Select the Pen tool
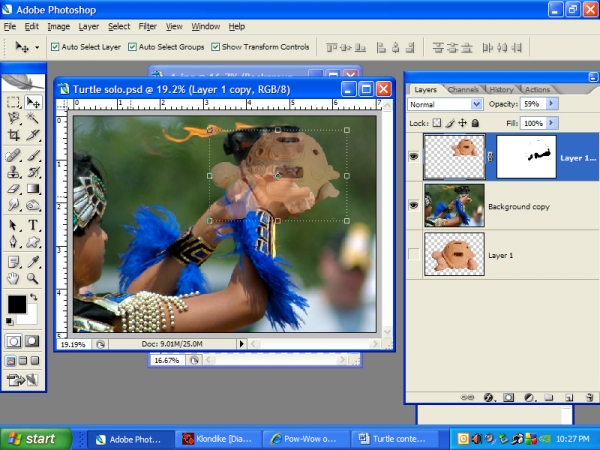600x450 pixels. pos(13,242)
